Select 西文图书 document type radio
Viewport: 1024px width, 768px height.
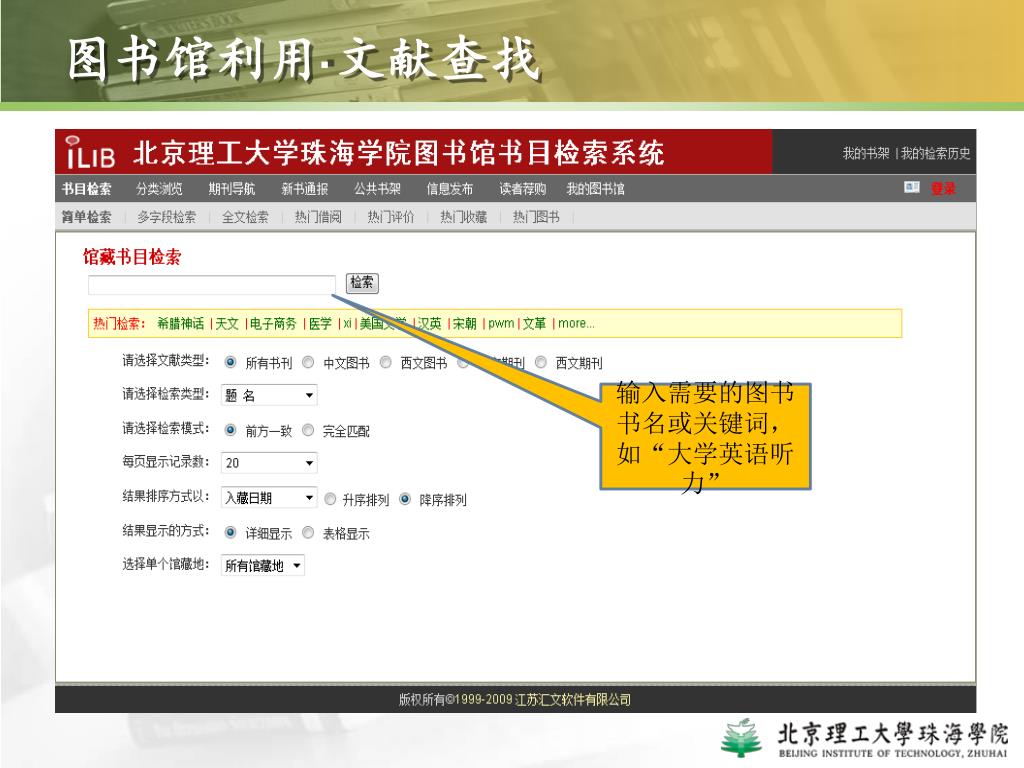click(x=386, y=362)
